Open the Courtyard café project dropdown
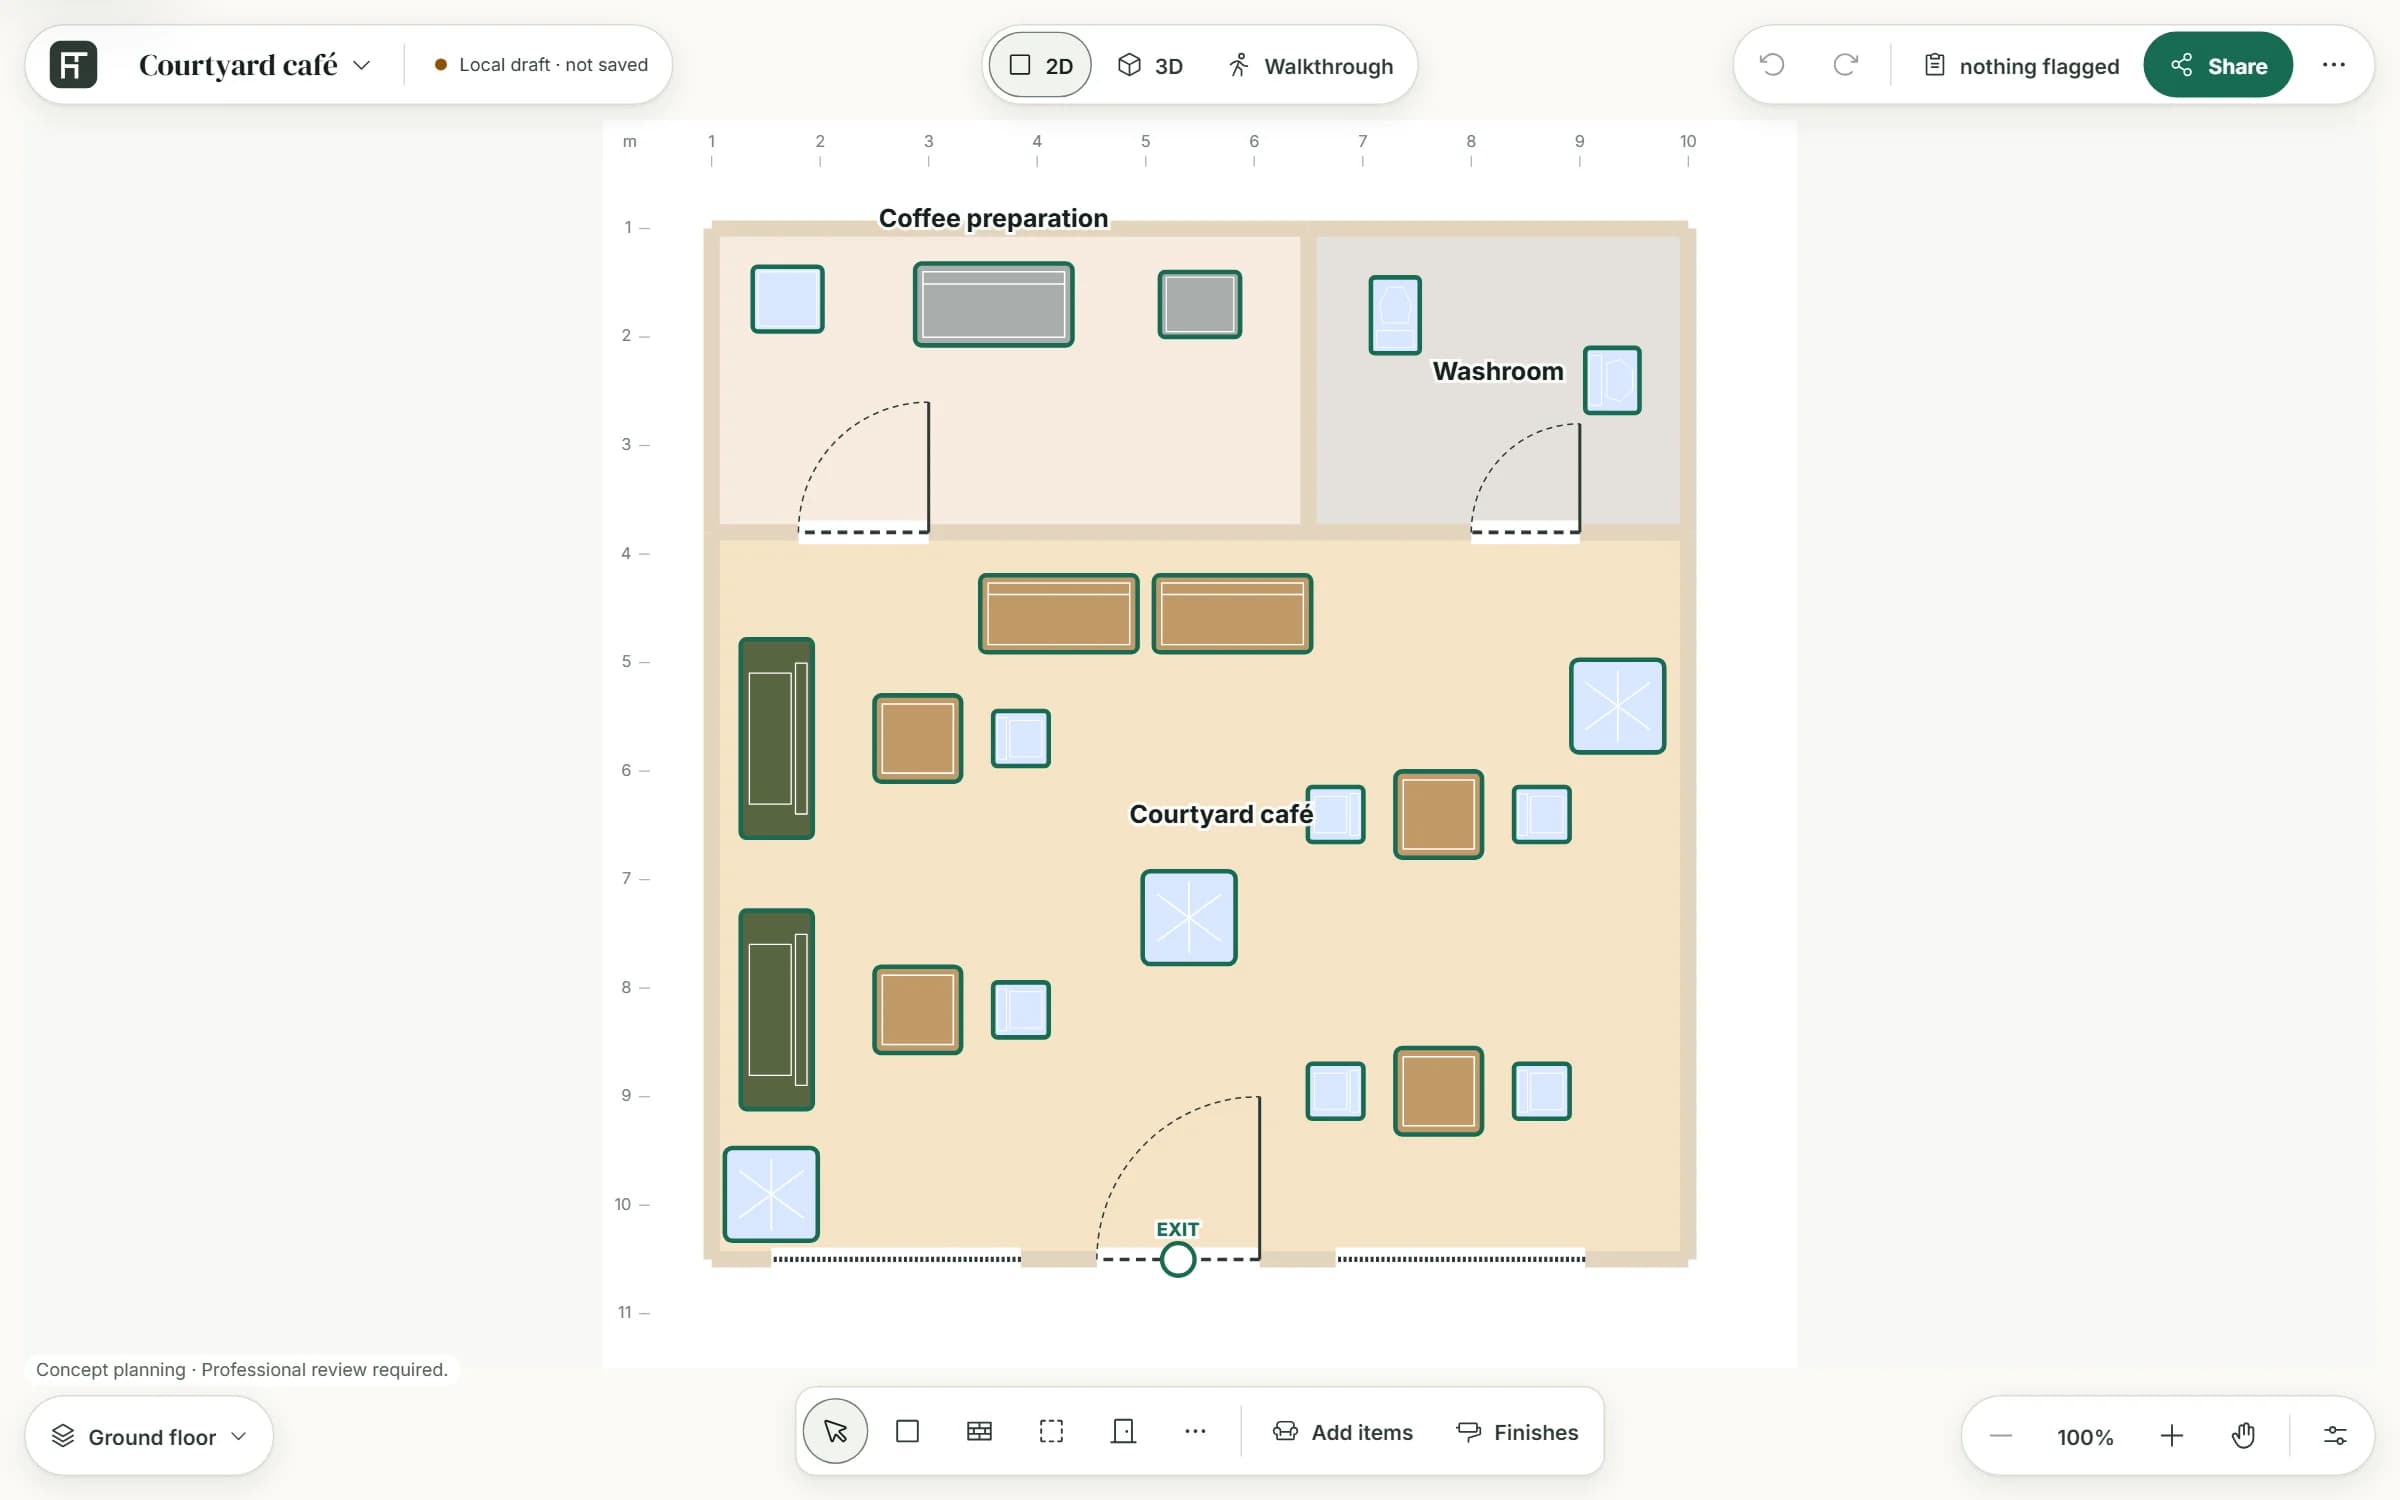Image resolution: width=2400 pixels, height=1500 pixels. [x=254, y=65]
